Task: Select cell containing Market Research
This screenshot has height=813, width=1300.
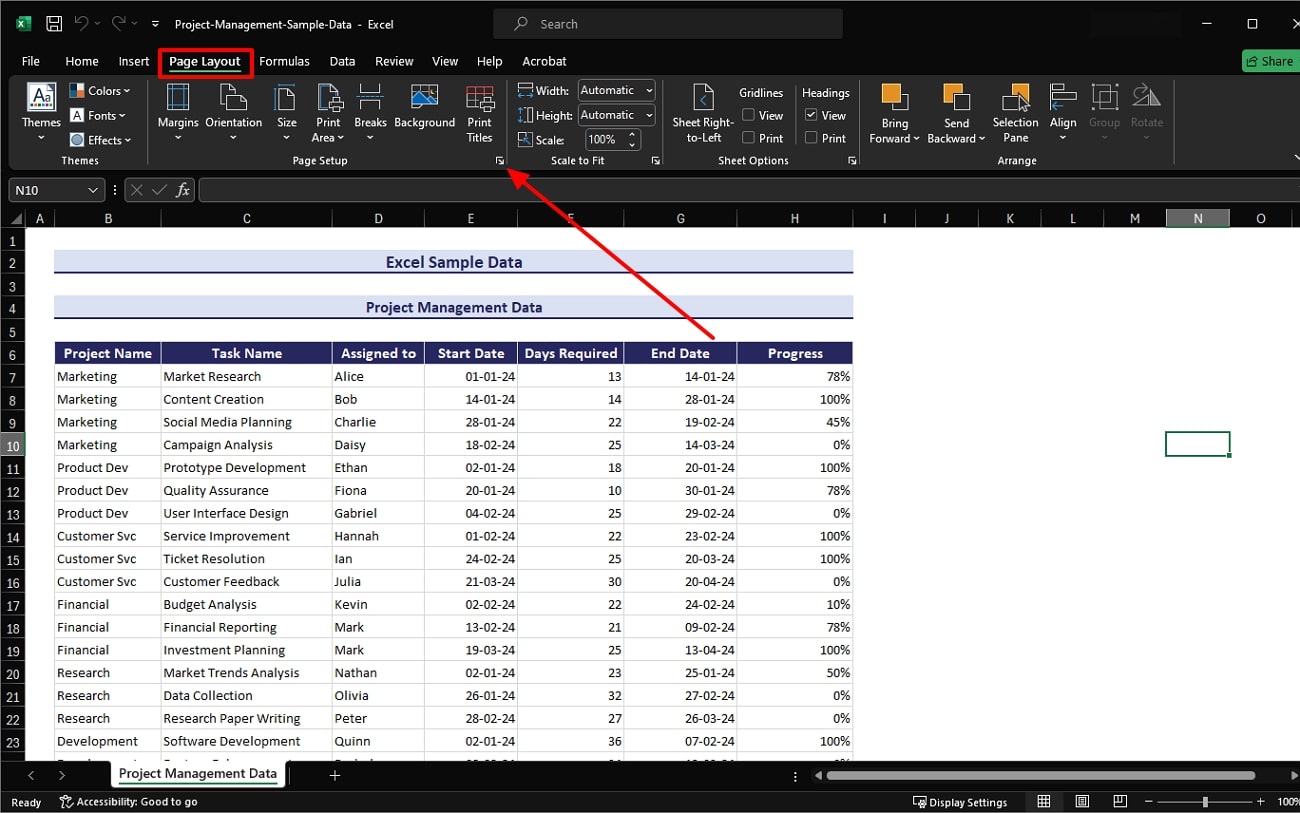Action: point(246,376)
